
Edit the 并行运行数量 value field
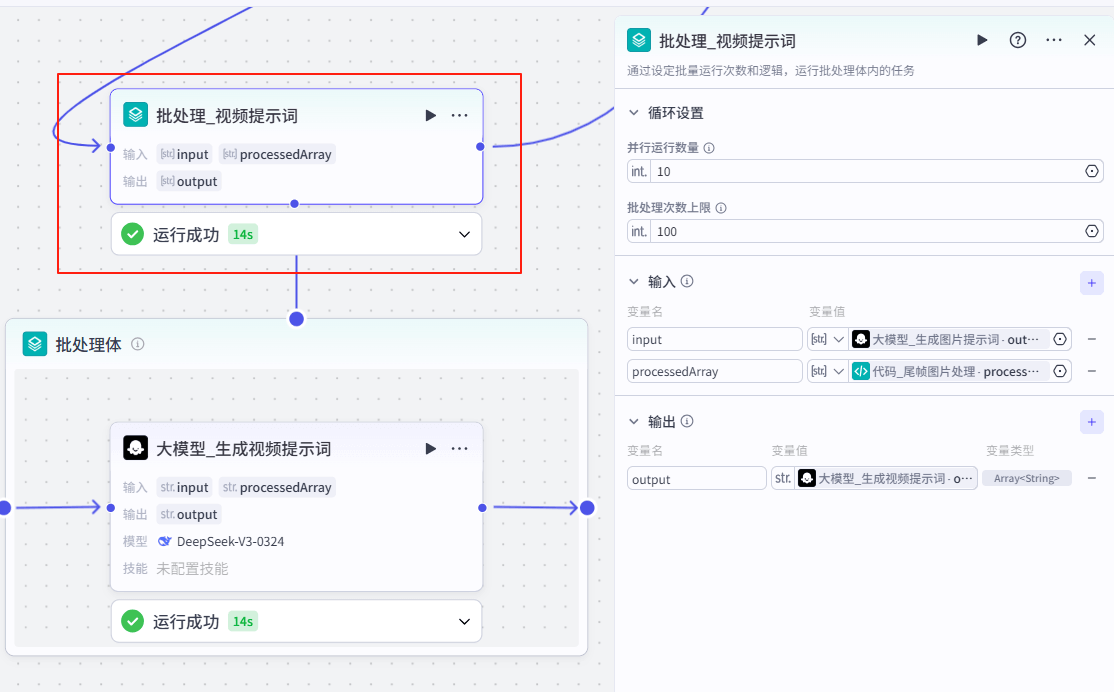pos(865,172)
